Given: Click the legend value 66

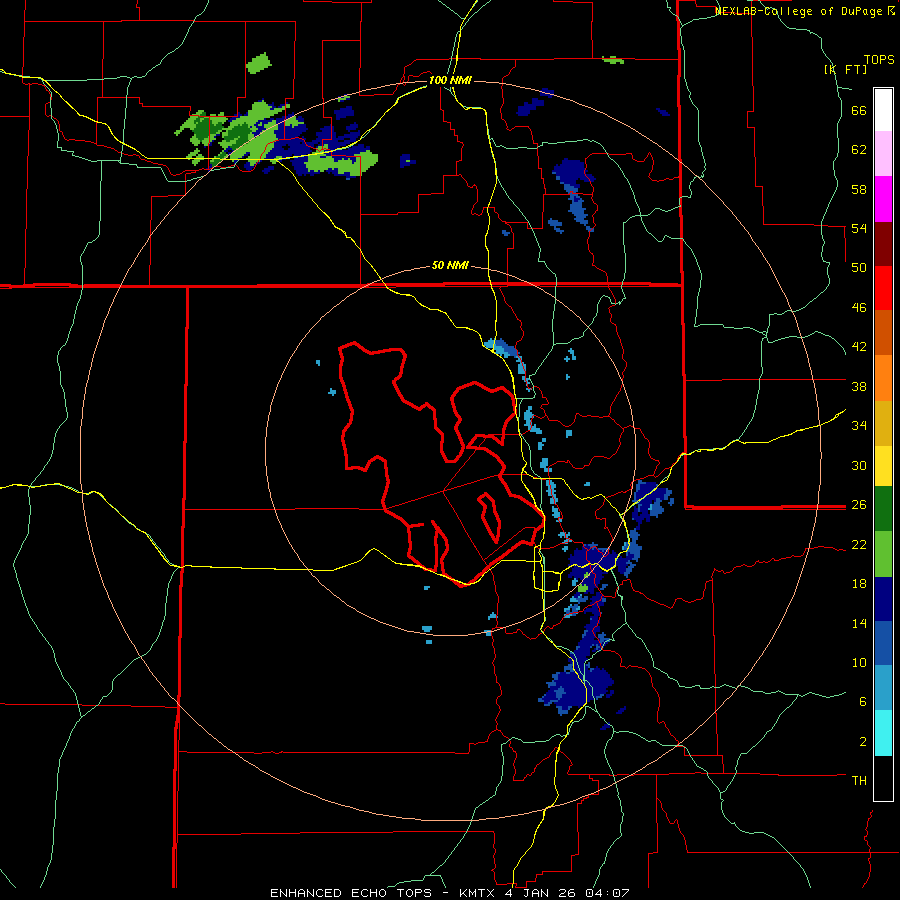Looking at the screenshot, I should (859, 110).
